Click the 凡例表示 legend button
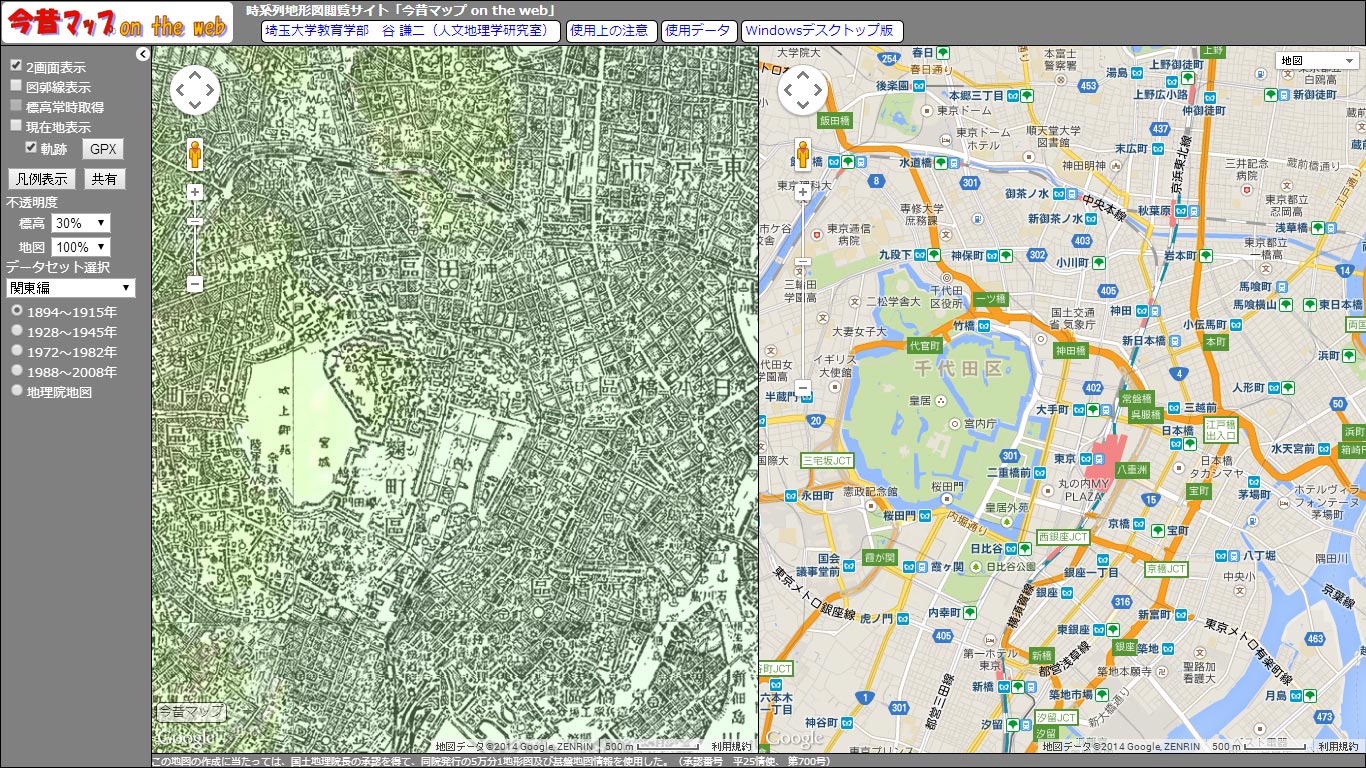 [x=42, y=179]
